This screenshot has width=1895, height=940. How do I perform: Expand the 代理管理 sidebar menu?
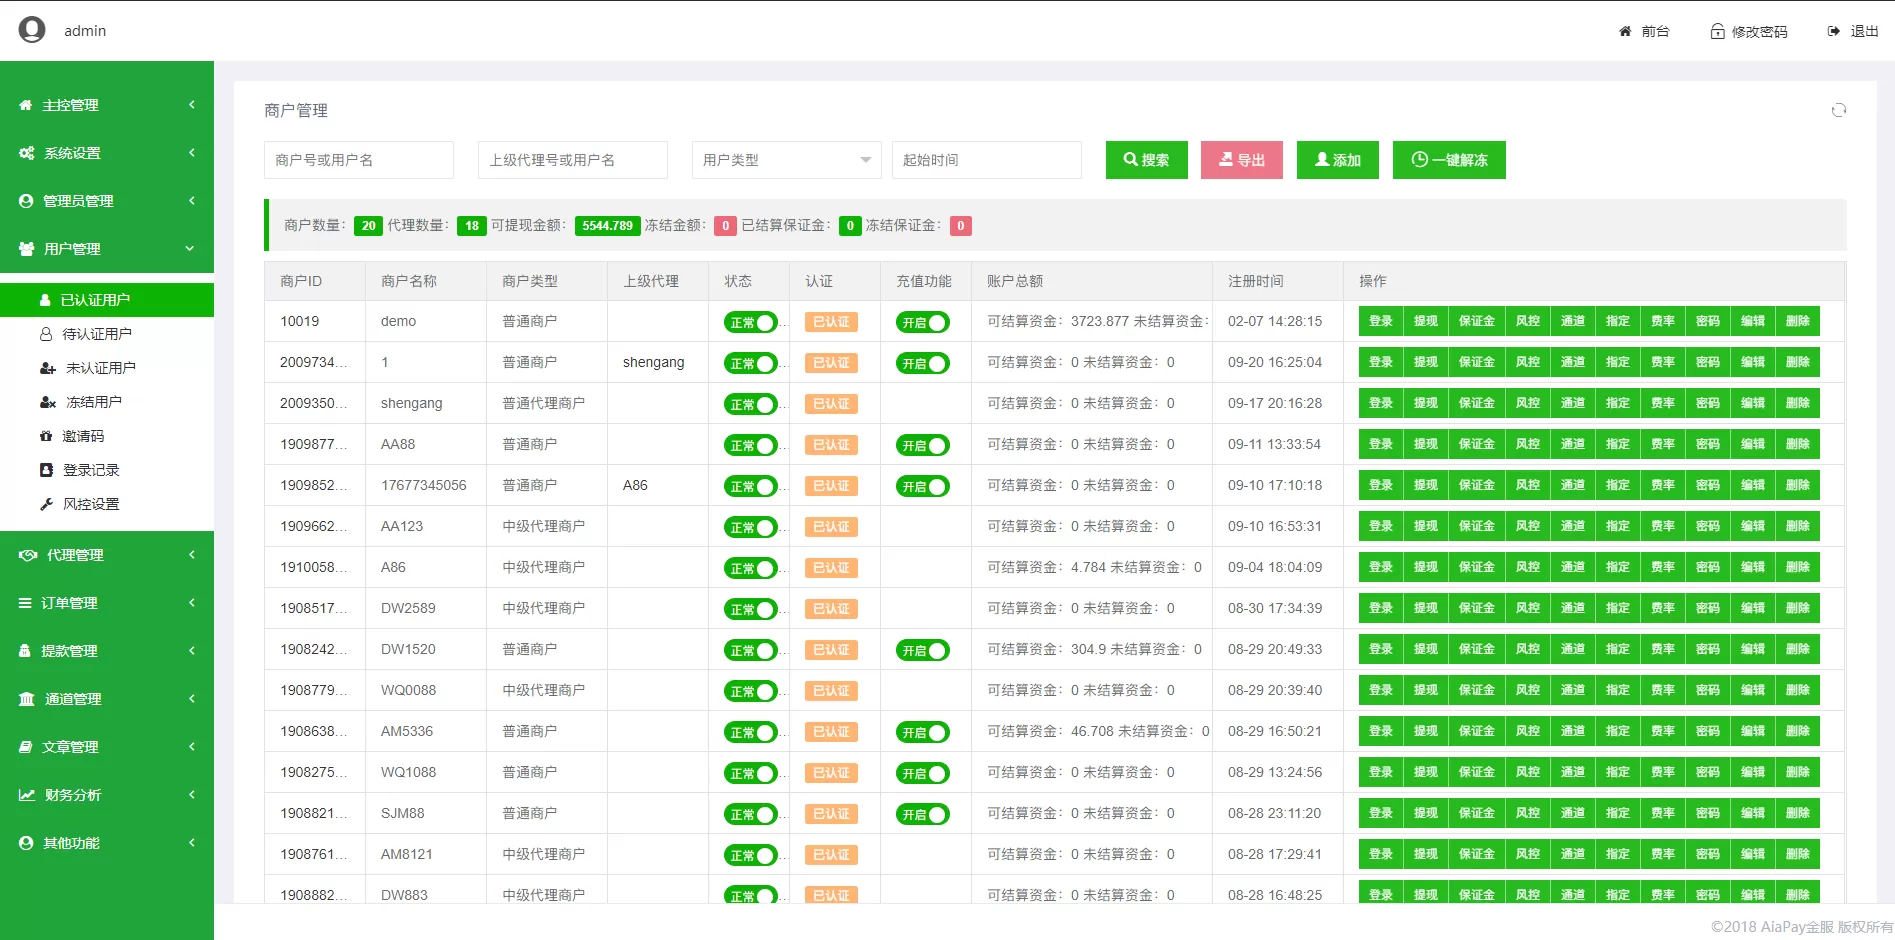tap(107, 555)
